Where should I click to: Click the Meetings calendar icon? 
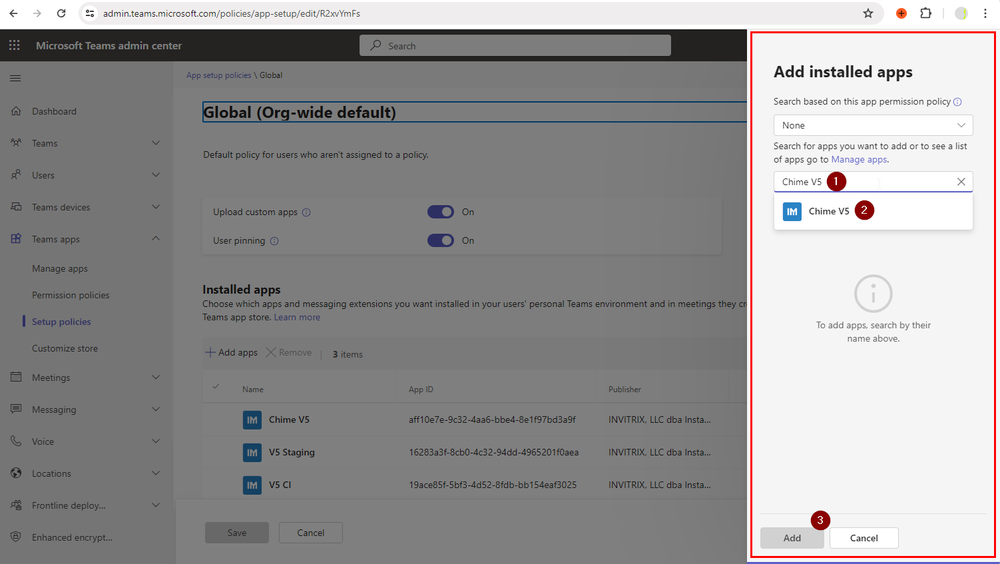click(x=16, y=377)
